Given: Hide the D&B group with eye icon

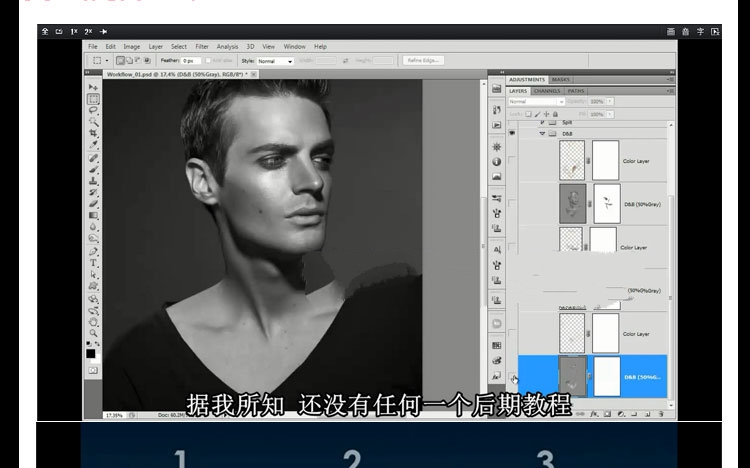Looking at the screenshot, I should coord(512,134).
